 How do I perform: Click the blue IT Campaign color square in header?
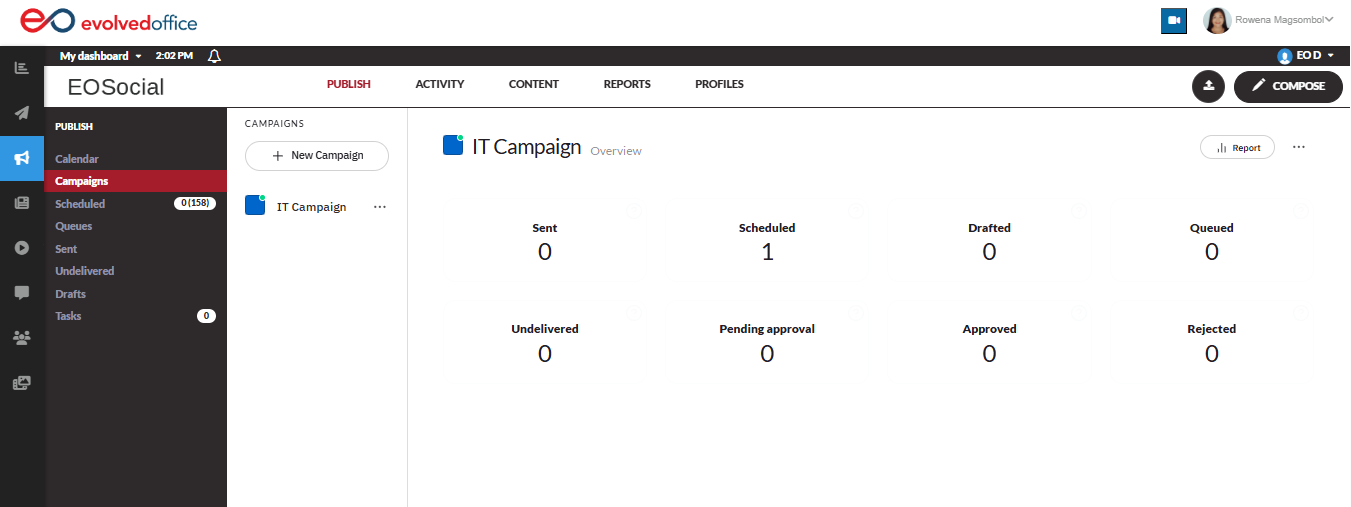point(452,146)
